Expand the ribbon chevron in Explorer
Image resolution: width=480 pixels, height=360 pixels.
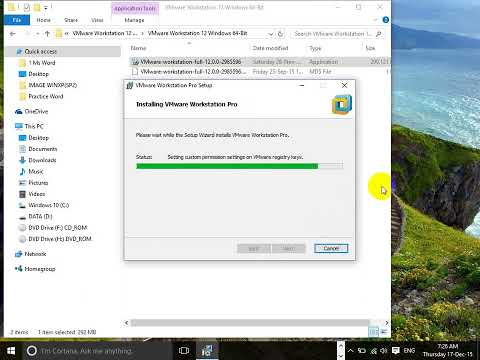coord(376,20)
